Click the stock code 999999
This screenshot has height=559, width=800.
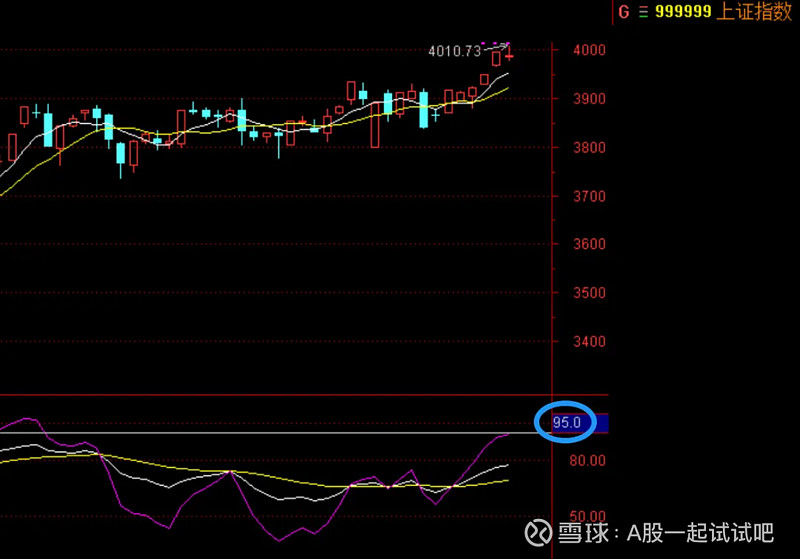[683, 11]
